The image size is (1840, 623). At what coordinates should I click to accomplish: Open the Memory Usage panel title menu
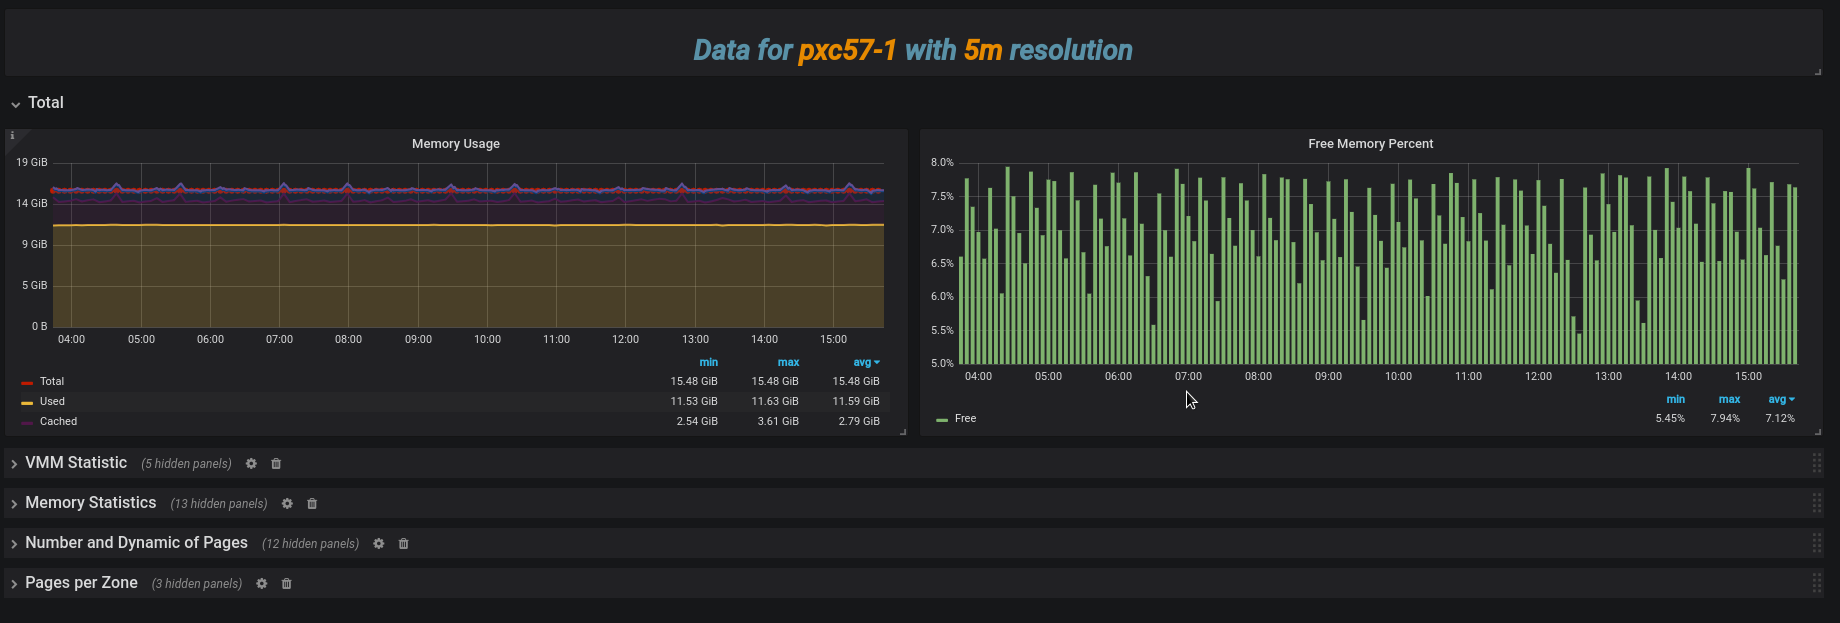pos(456,144)
